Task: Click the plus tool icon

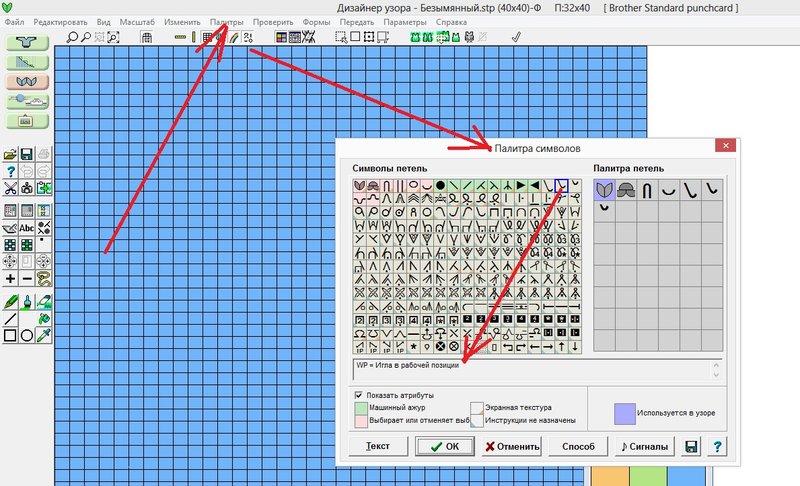Action: click(10, 278)
